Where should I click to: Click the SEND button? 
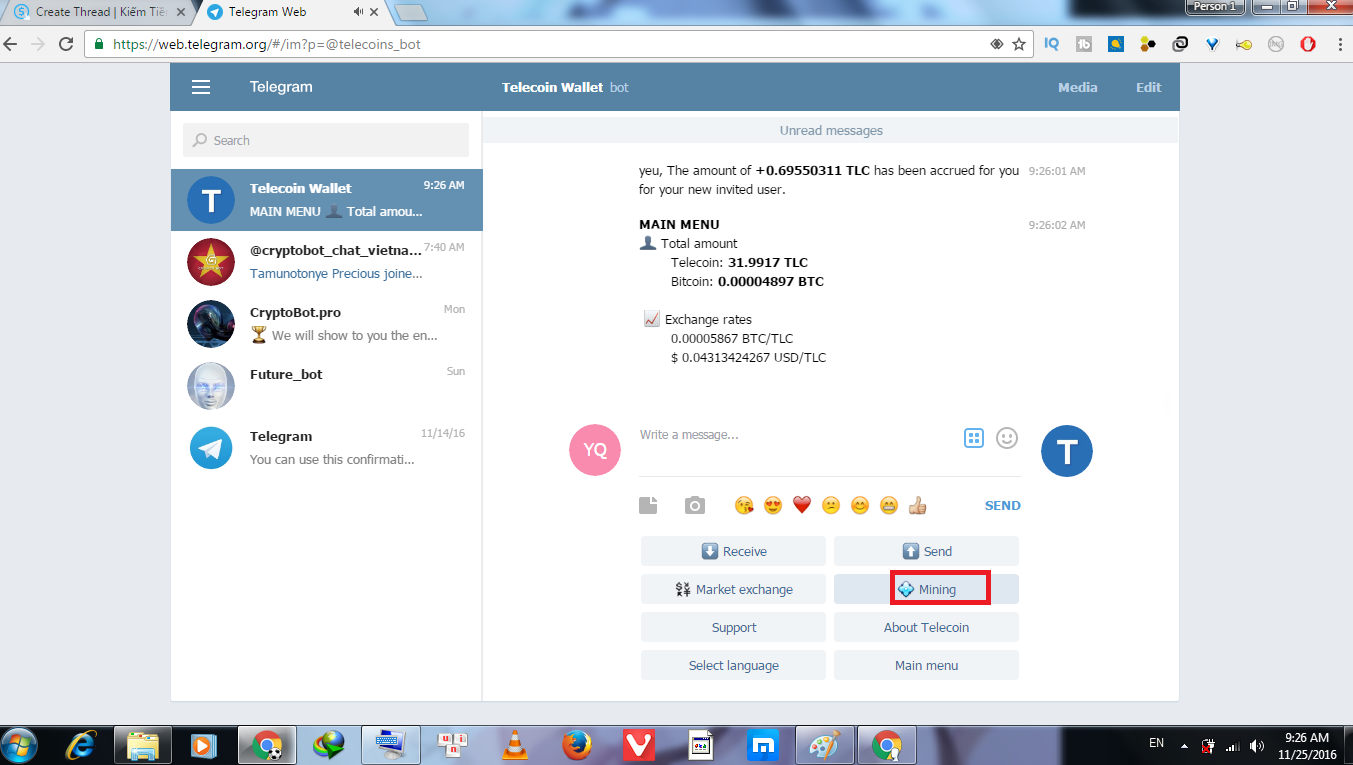click(1003, 506)
